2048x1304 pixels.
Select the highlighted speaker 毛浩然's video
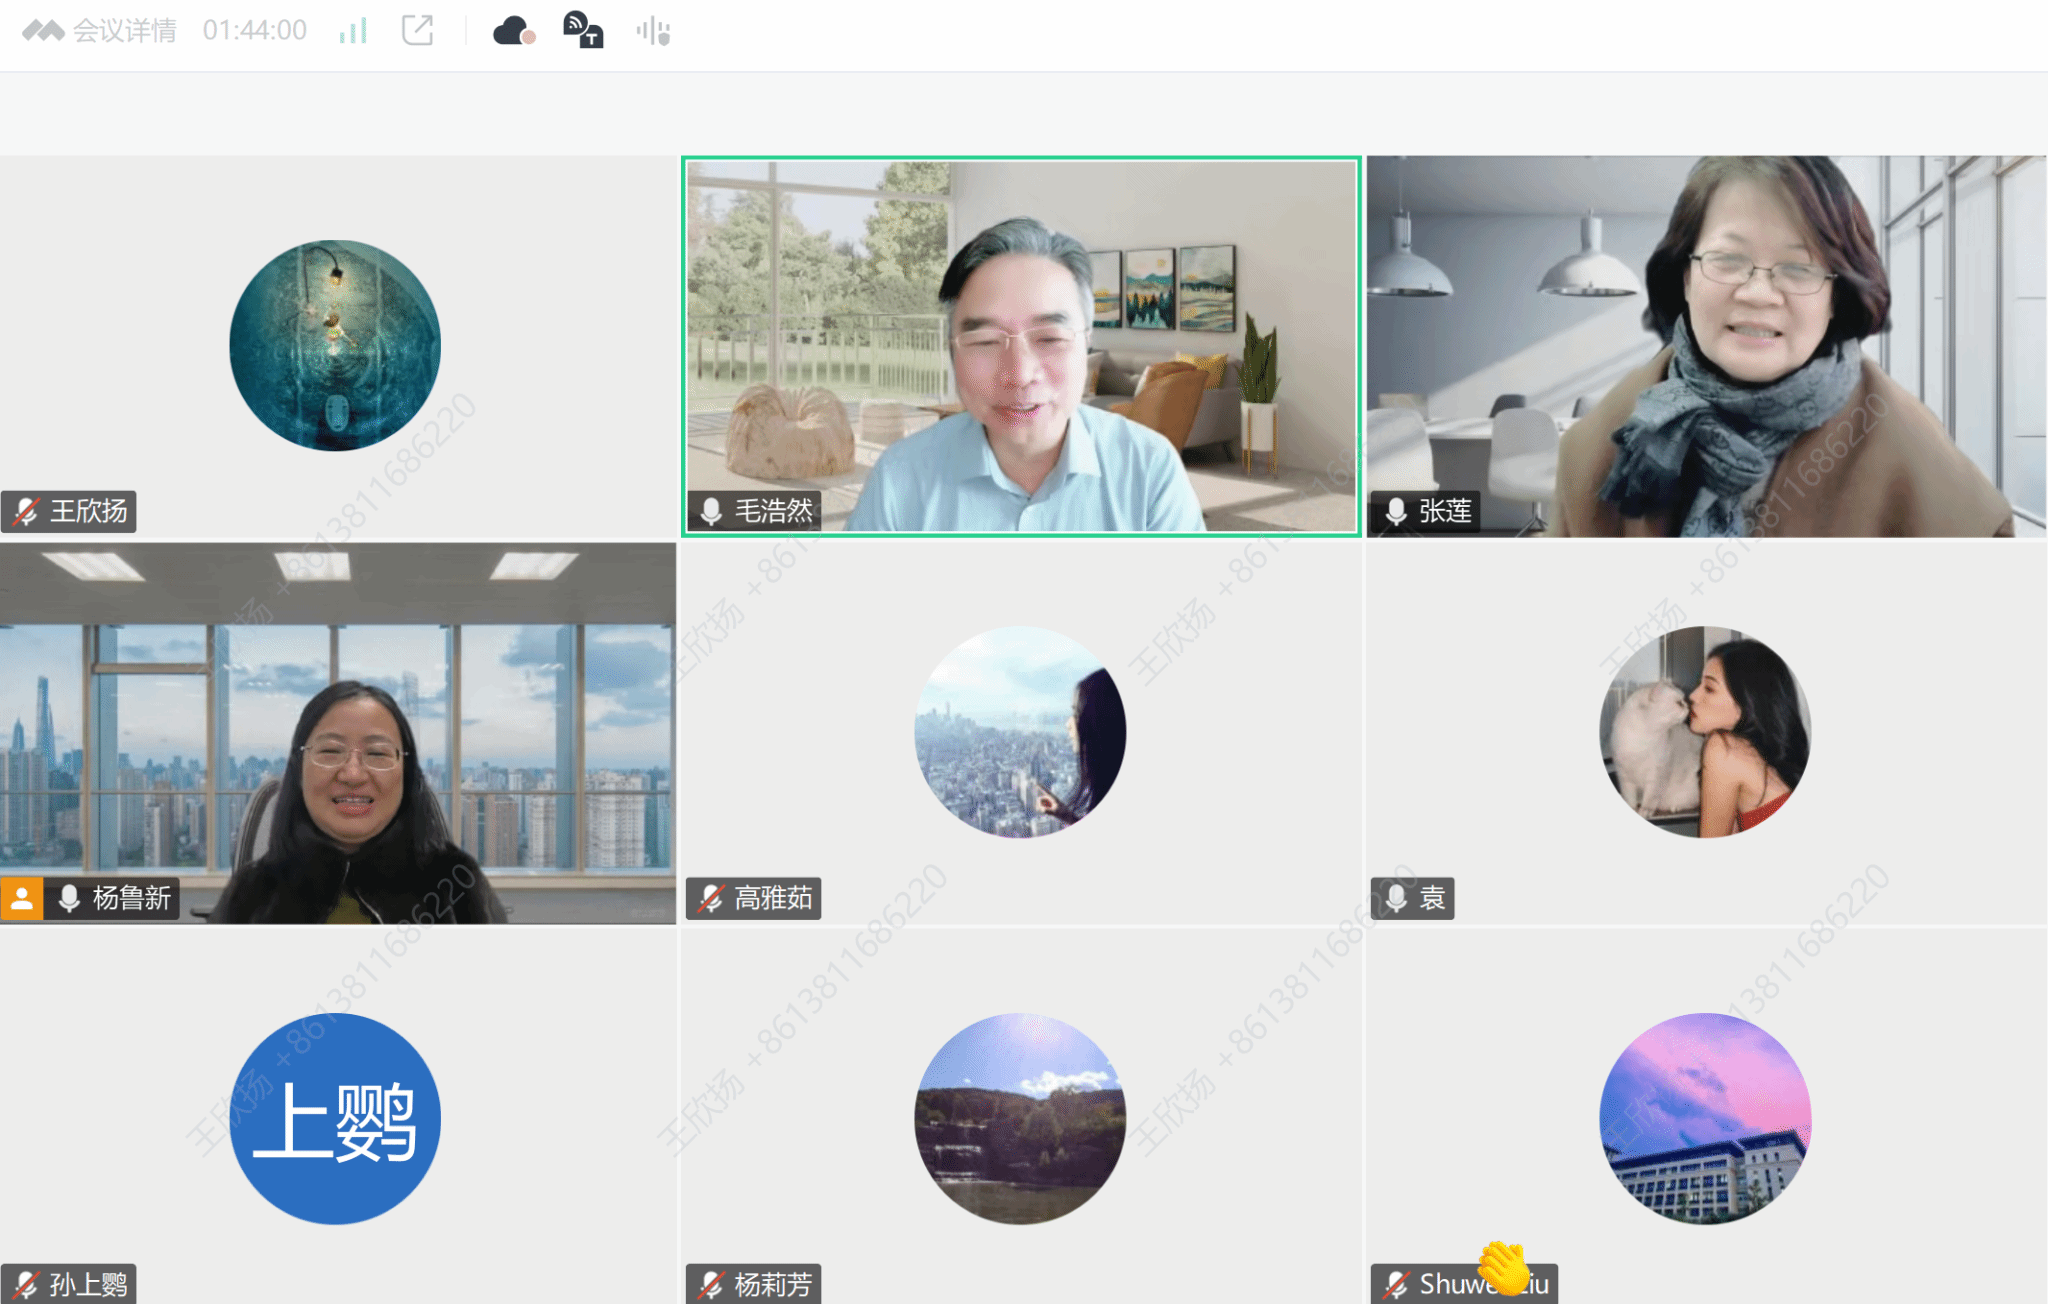pyautogui.click(x=1020, y=345)
